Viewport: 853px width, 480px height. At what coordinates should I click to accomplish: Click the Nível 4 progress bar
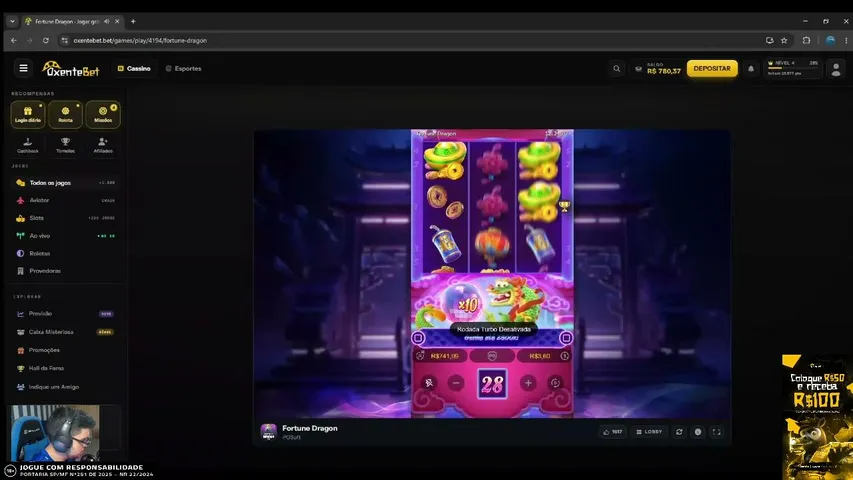click(x=792, y=68)
